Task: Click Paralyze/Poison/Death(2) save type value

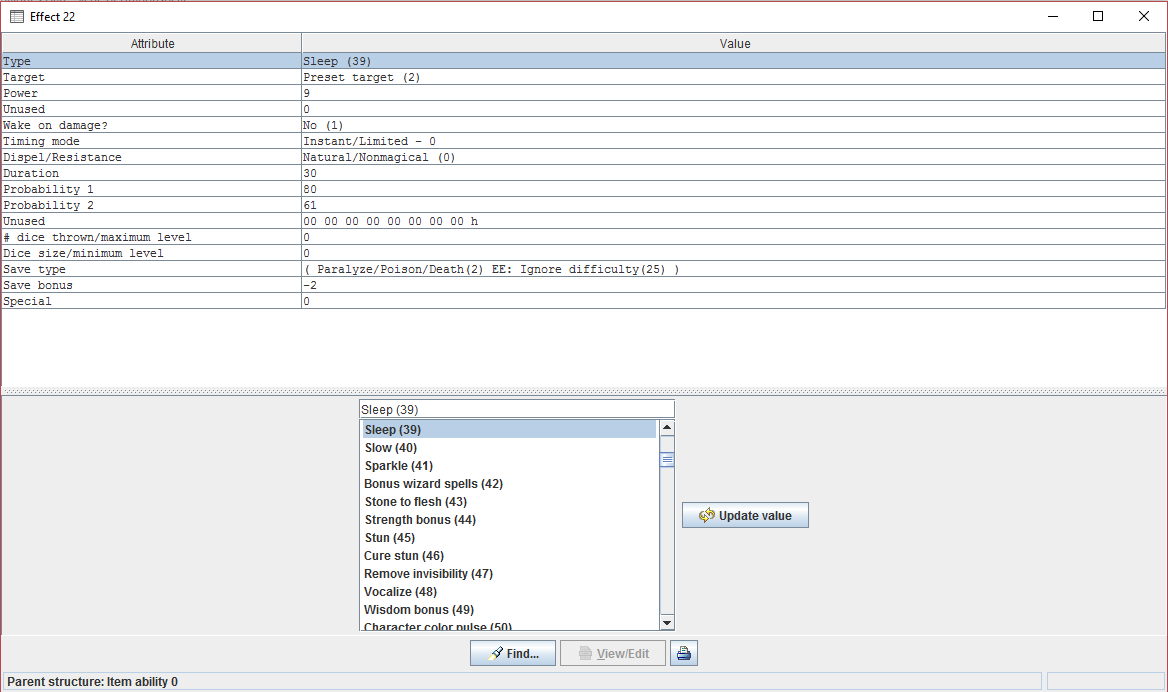Action: tap(734, 270)
